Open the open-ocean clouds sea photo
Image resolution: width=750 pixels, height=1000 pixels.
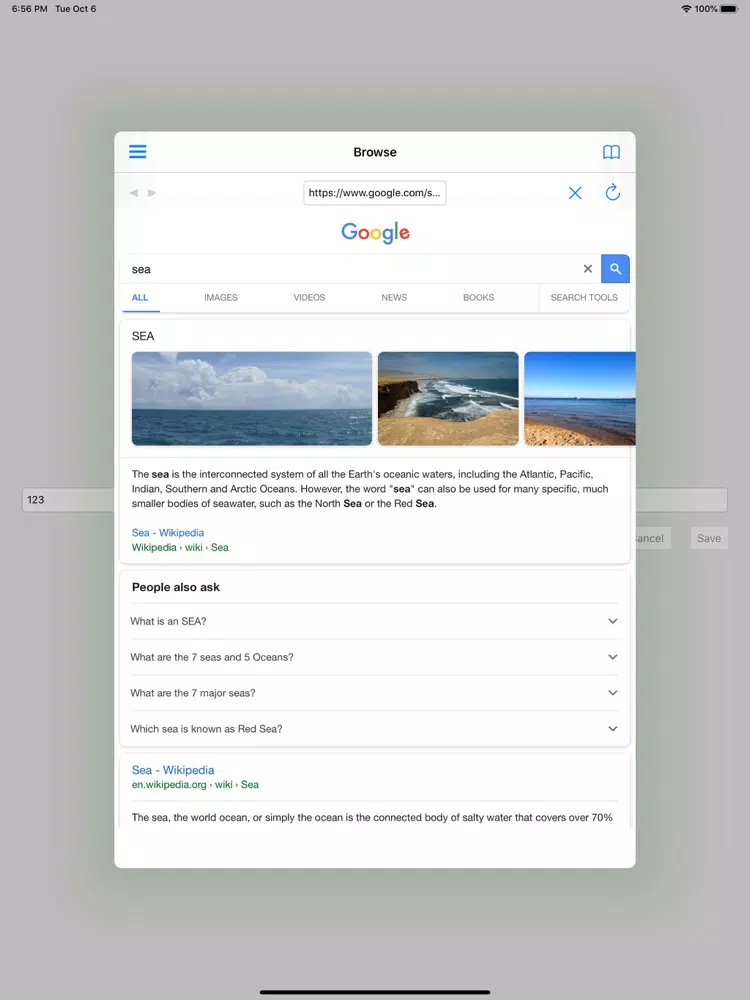click(x=252, y=399)
